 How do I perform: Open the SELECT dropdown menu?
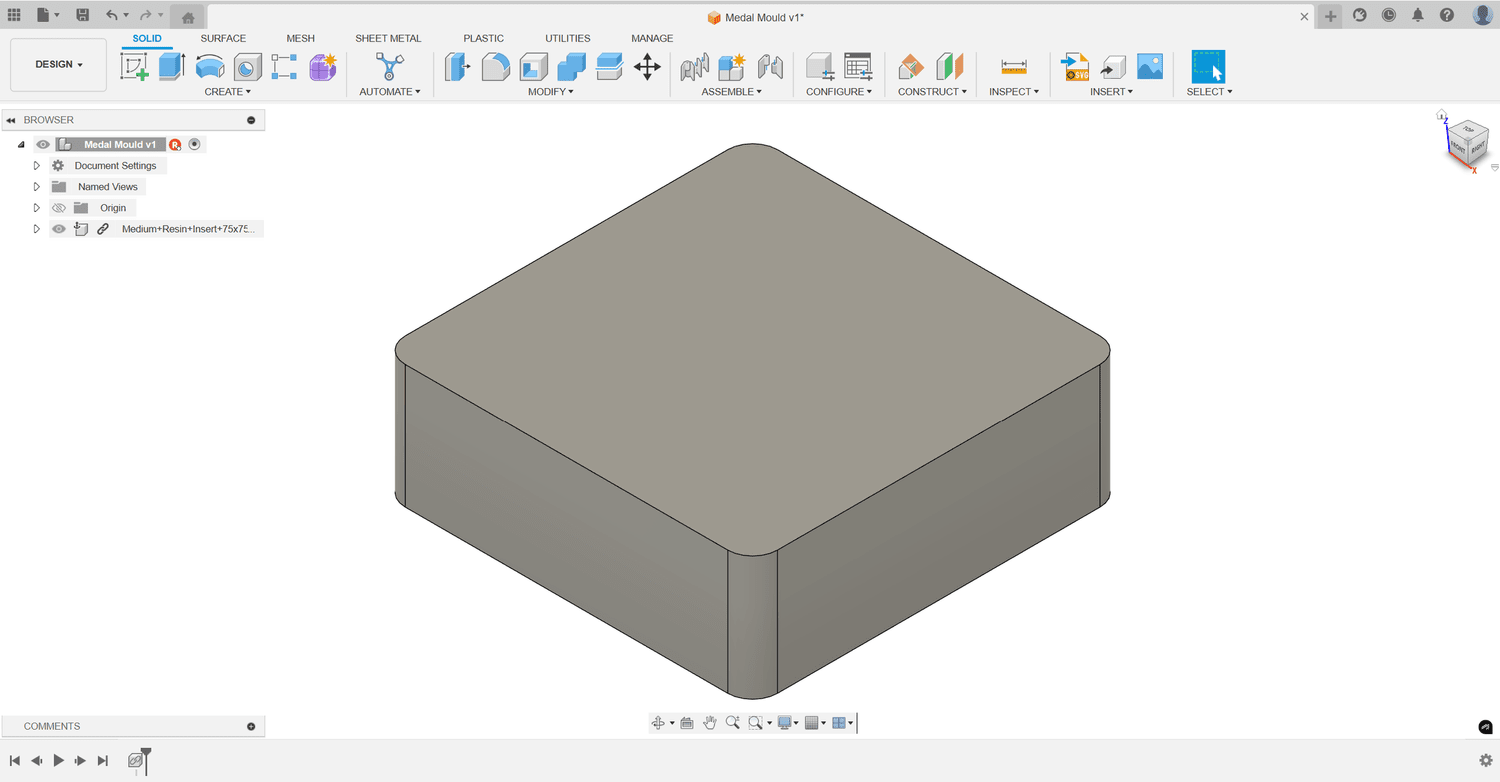click(1210, 92)
